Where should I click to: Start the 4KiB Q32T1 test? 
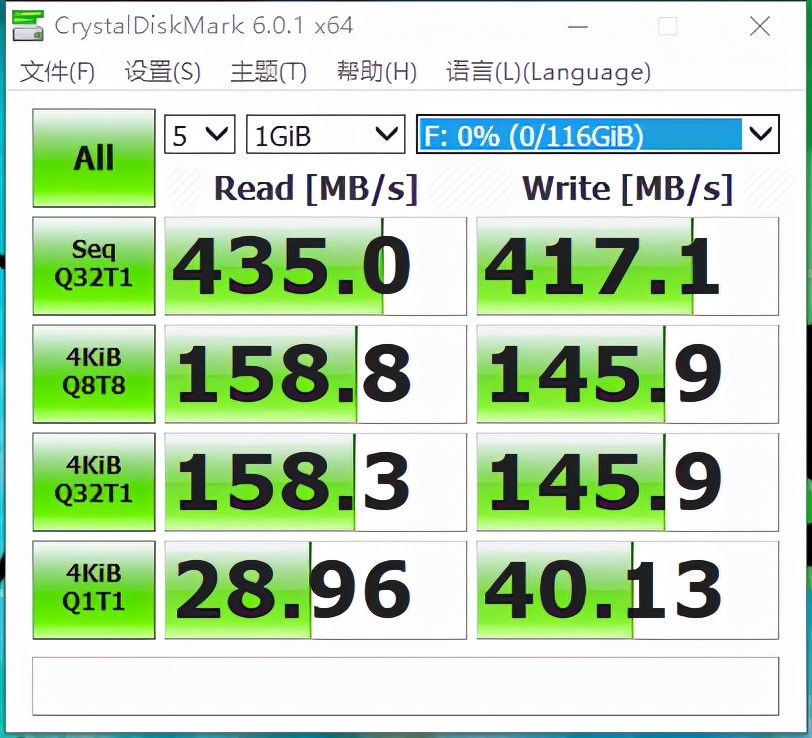pyautogui.click(x=94, y=482)
